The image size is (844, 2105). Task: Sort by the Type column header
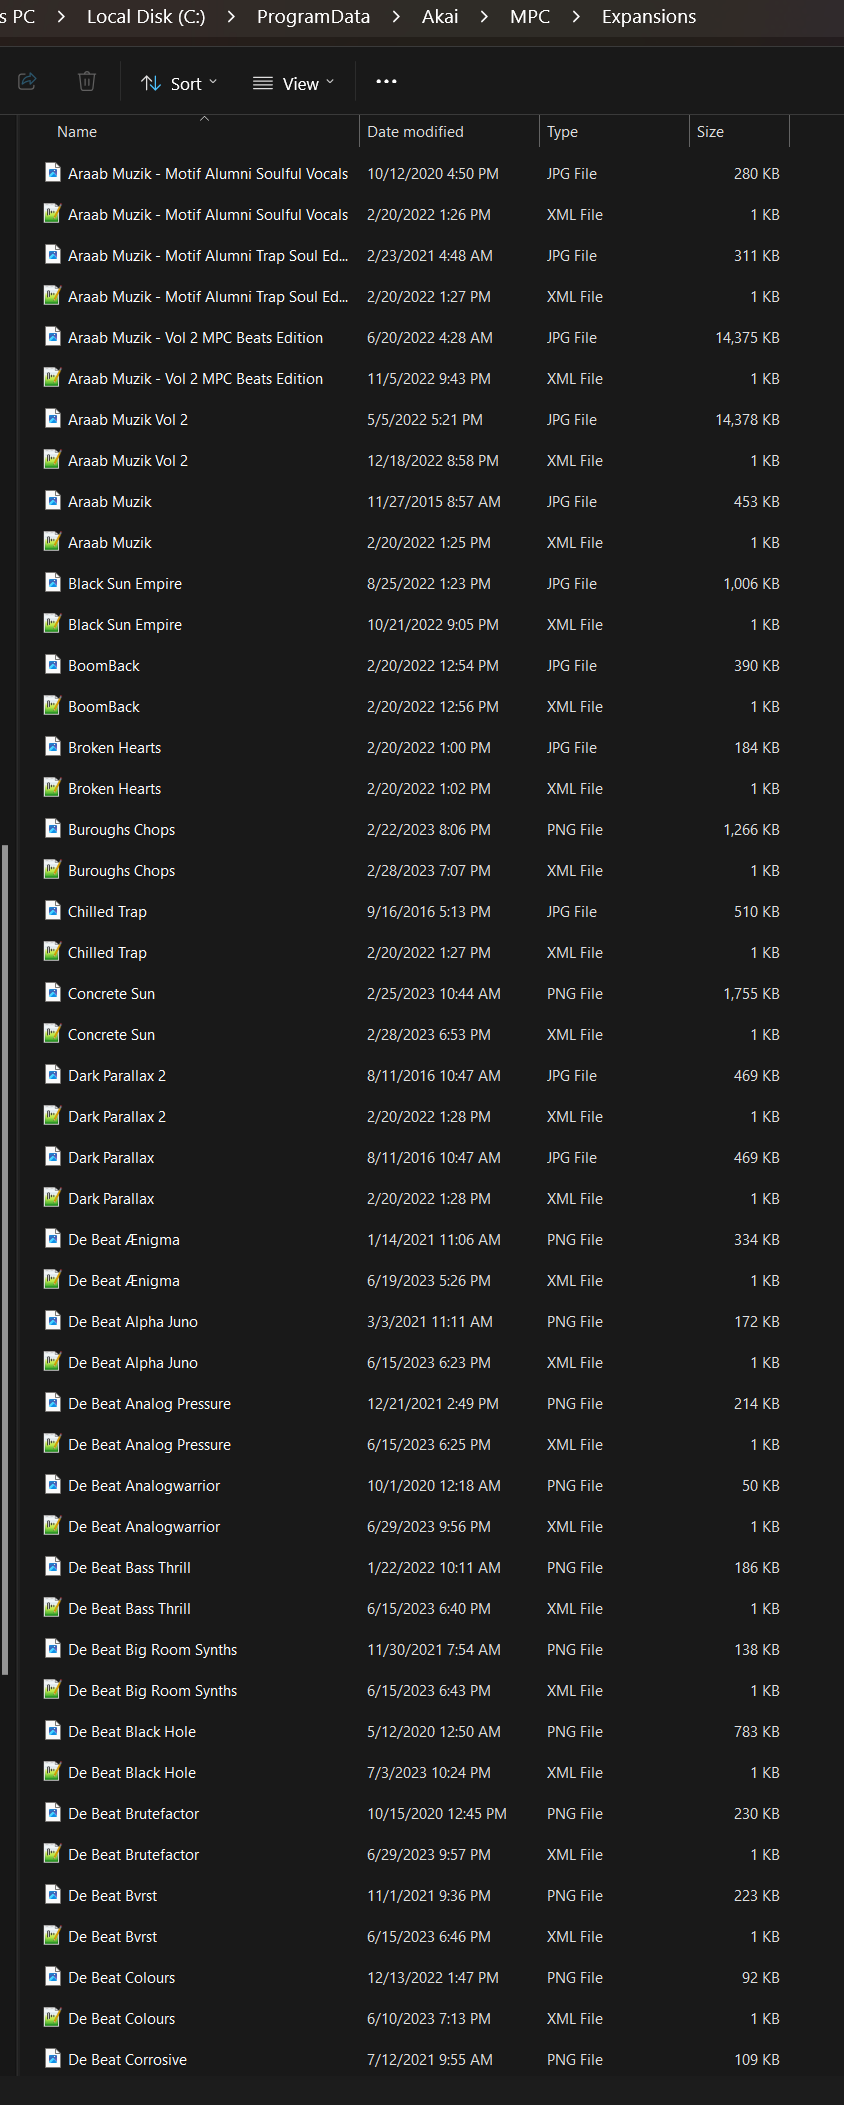coord(562,132)
